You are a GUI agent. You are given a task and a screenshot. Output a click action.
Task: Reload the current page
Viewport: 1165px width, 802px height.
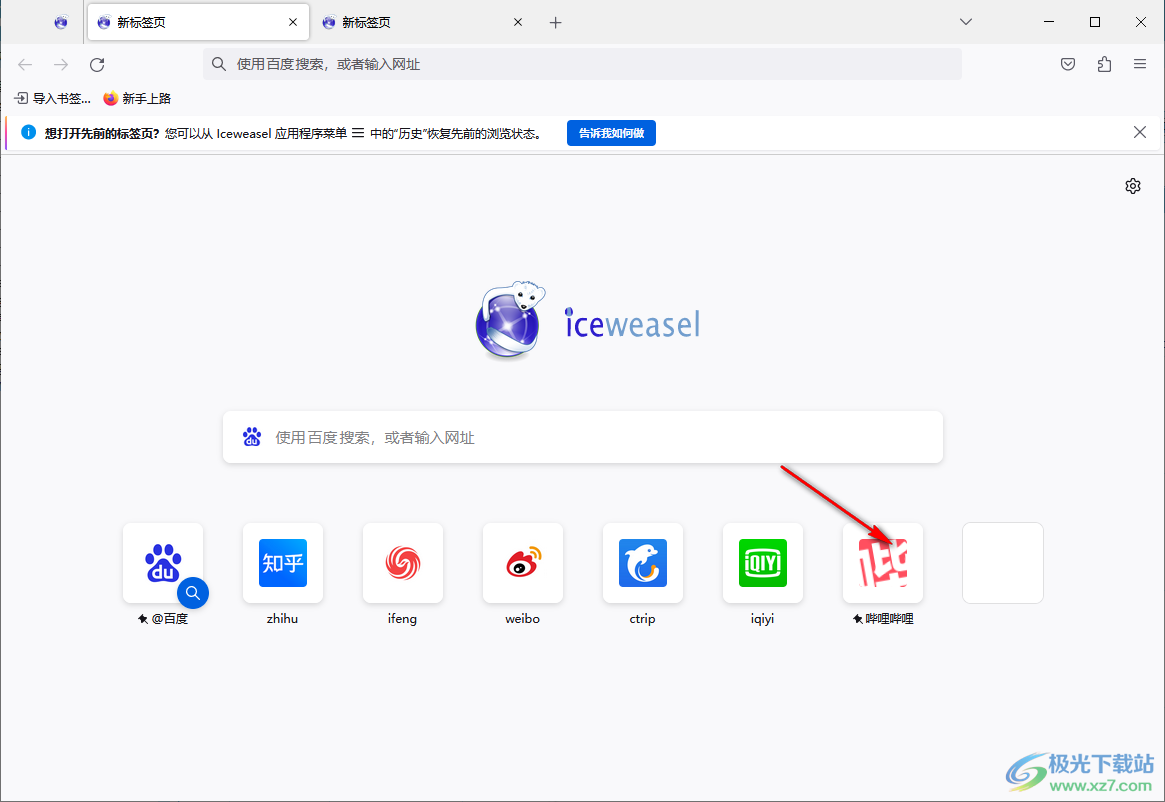click(97, 65)
